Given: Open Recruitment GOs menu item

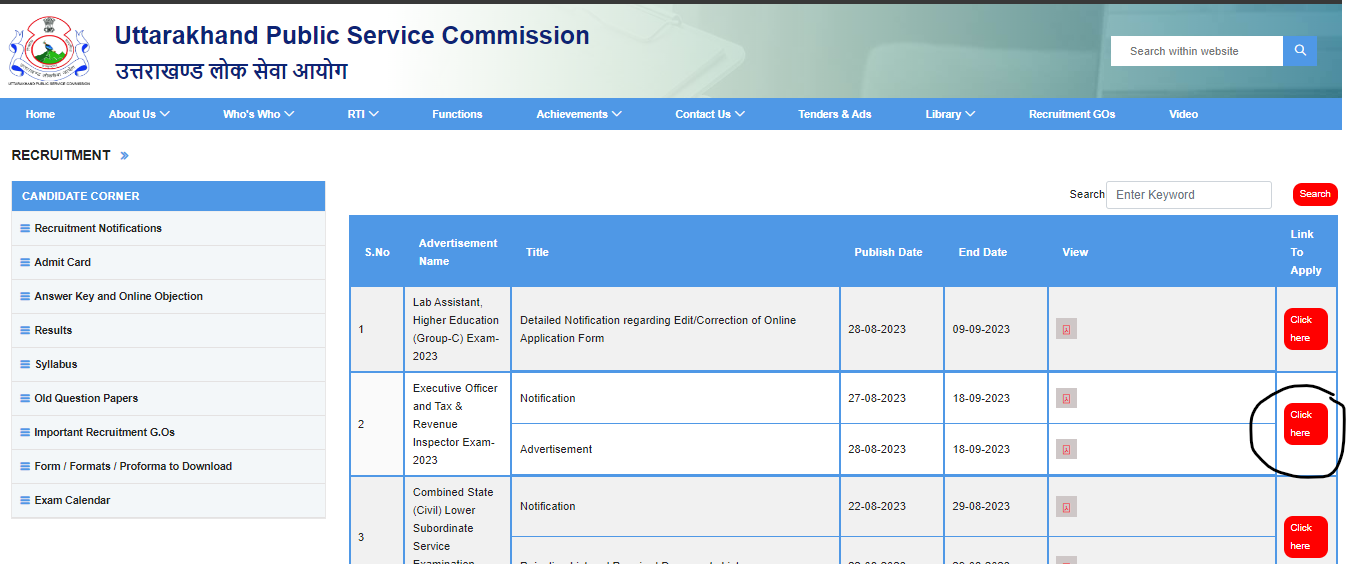Looking at the screenshot, I should (x=1072, y=114).
